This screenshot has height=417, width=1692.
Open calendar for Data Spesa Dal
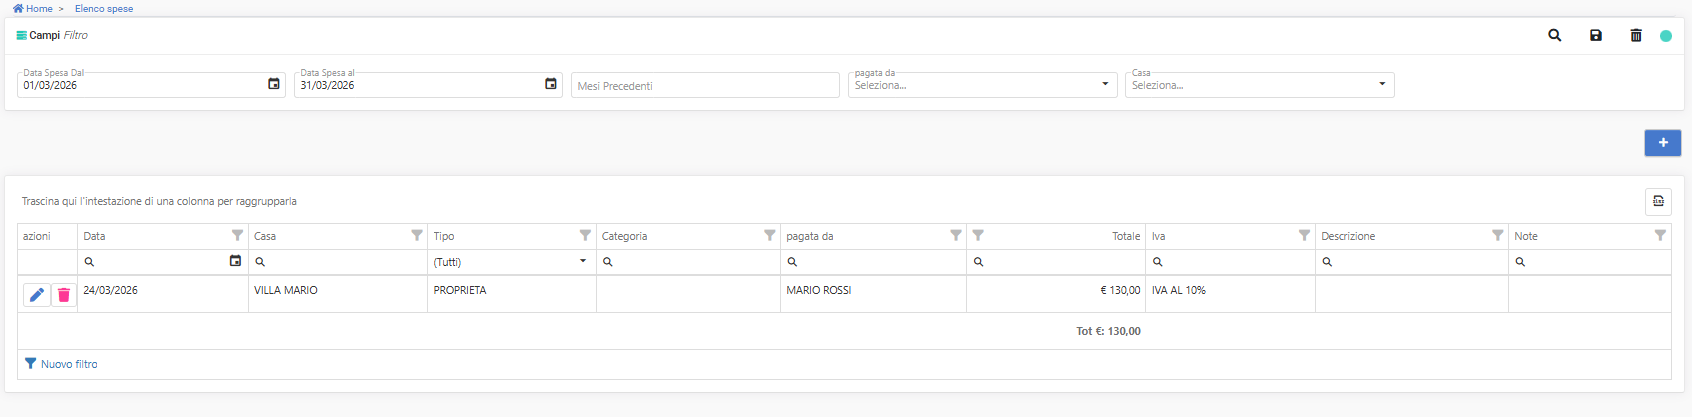(x=274, y=84)
